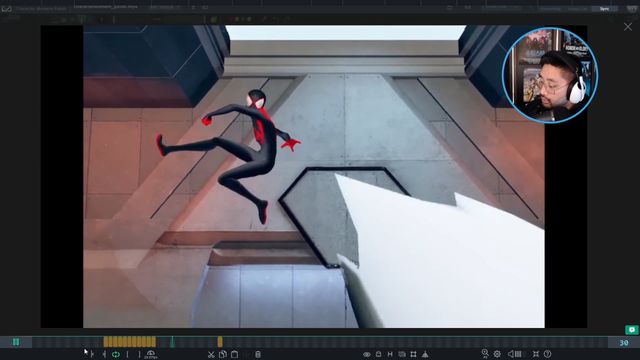Pause playback with the green pause button
Image resolution: width=640 pixels, height=360 pixels.
coord(16,342)
